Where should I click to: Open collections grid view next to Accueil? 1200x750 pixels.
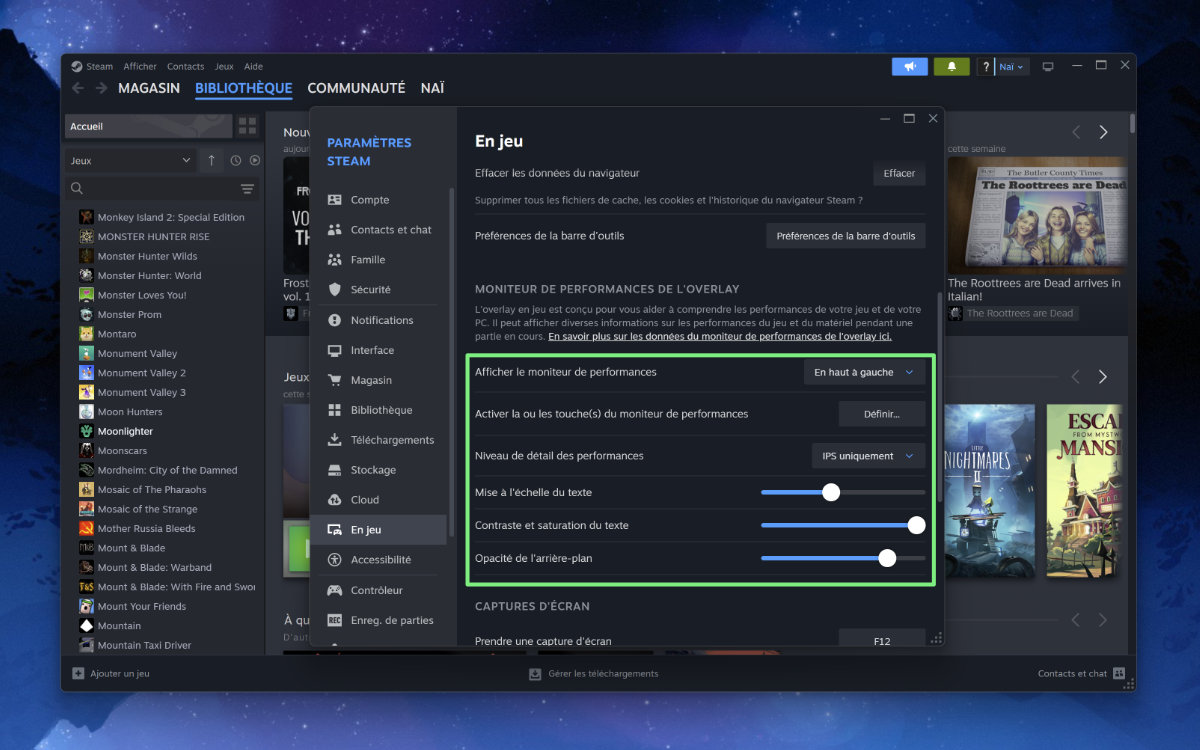click(247, 126)
